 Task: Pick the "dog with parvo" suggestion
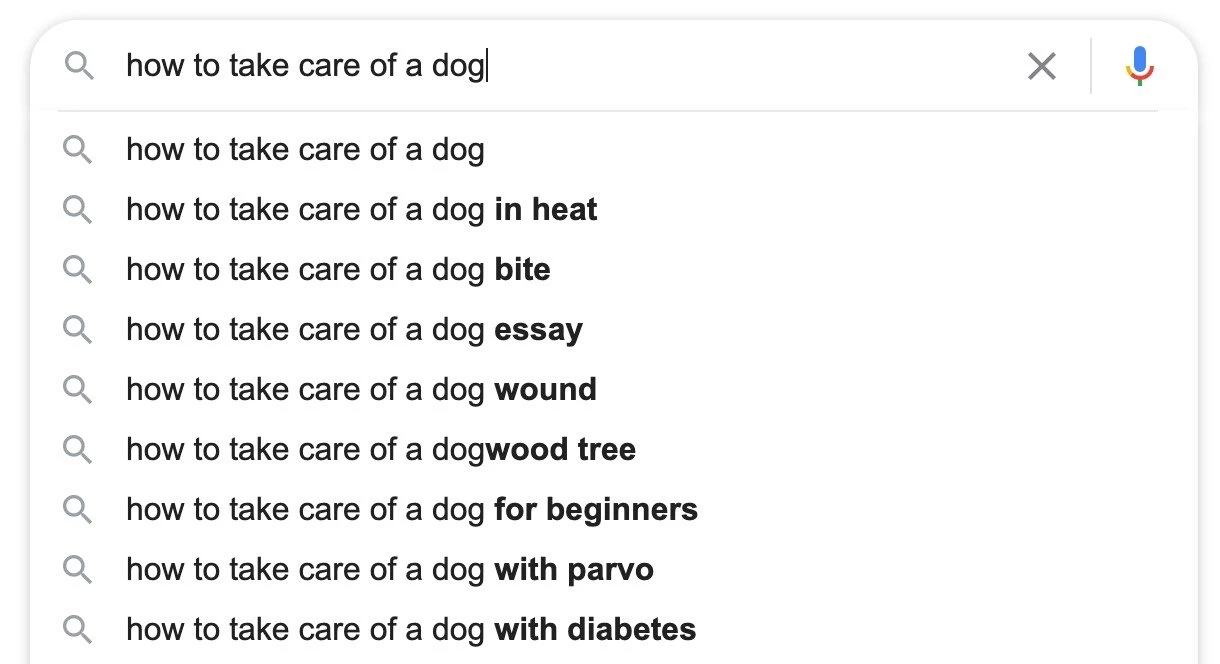[x=389, y=570]
